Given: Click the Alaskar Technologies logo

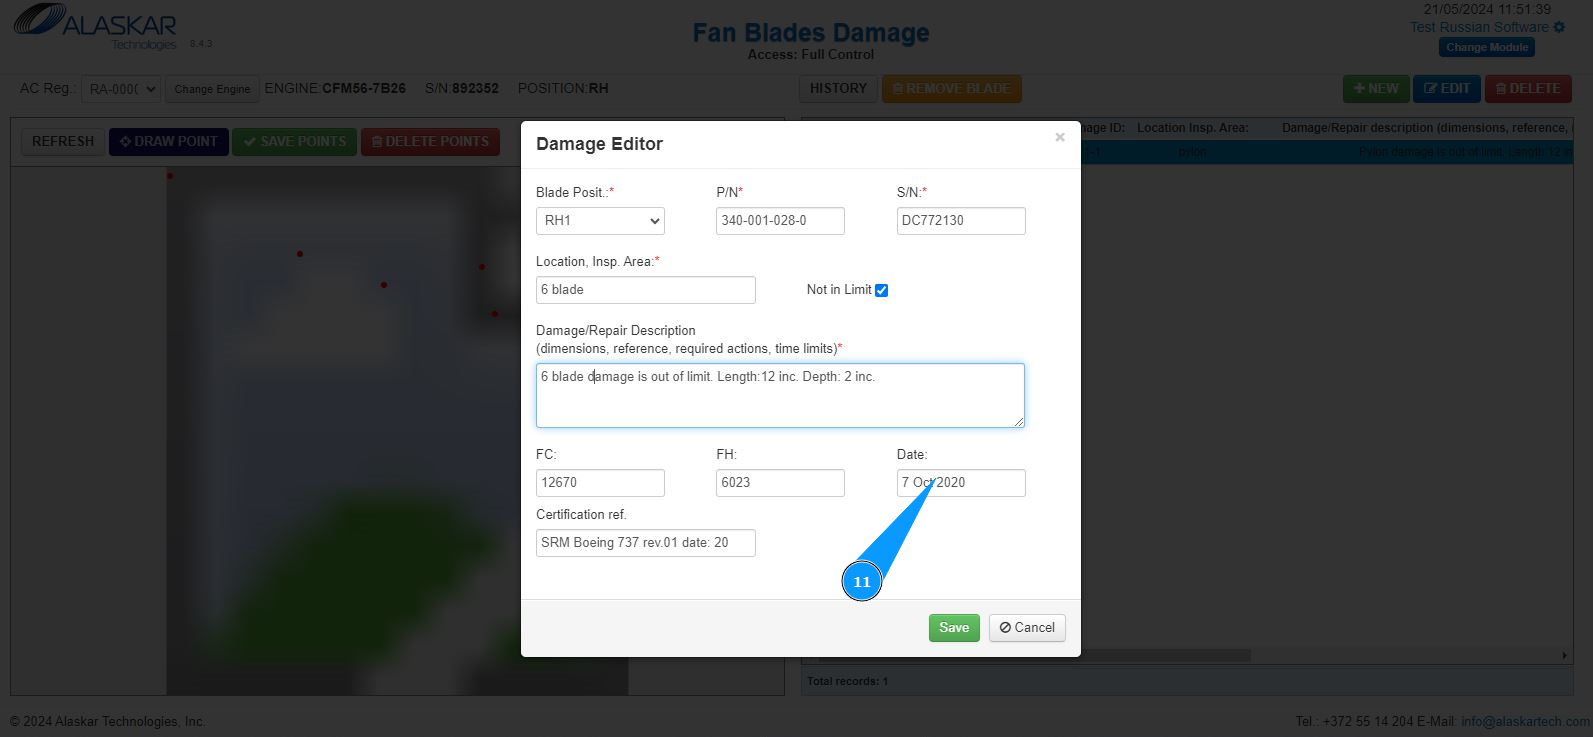Looking at the screenshot, I should [x=96, y=27].
